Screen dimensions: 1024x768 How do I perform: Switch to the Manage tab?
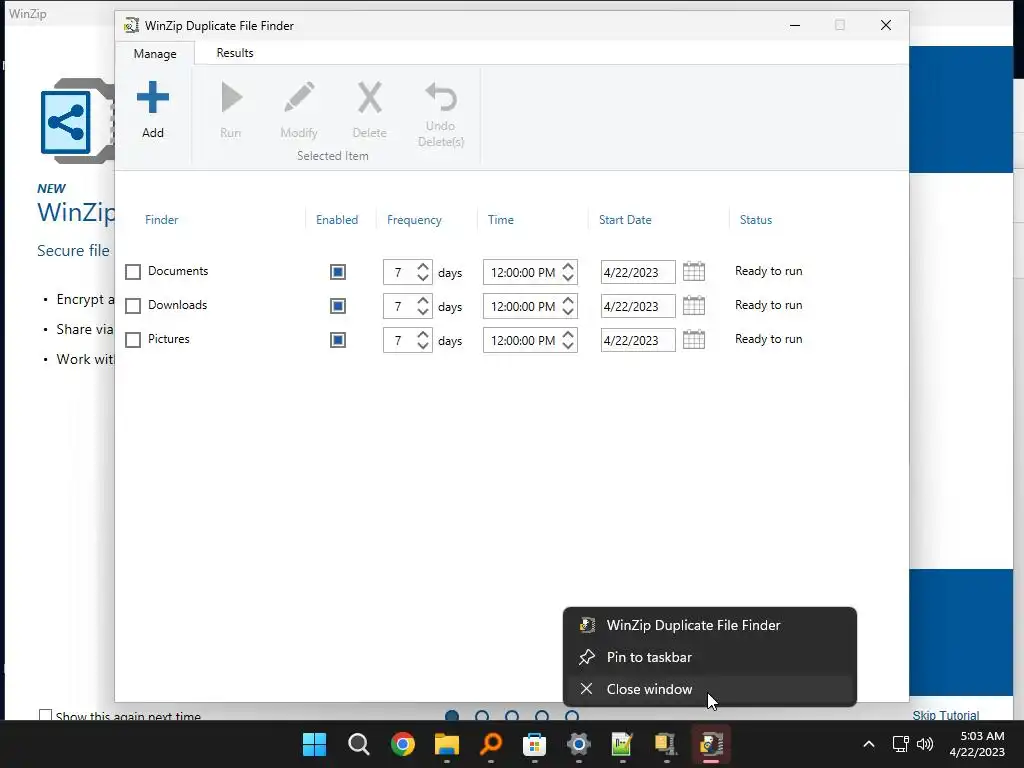coord(155,54)
